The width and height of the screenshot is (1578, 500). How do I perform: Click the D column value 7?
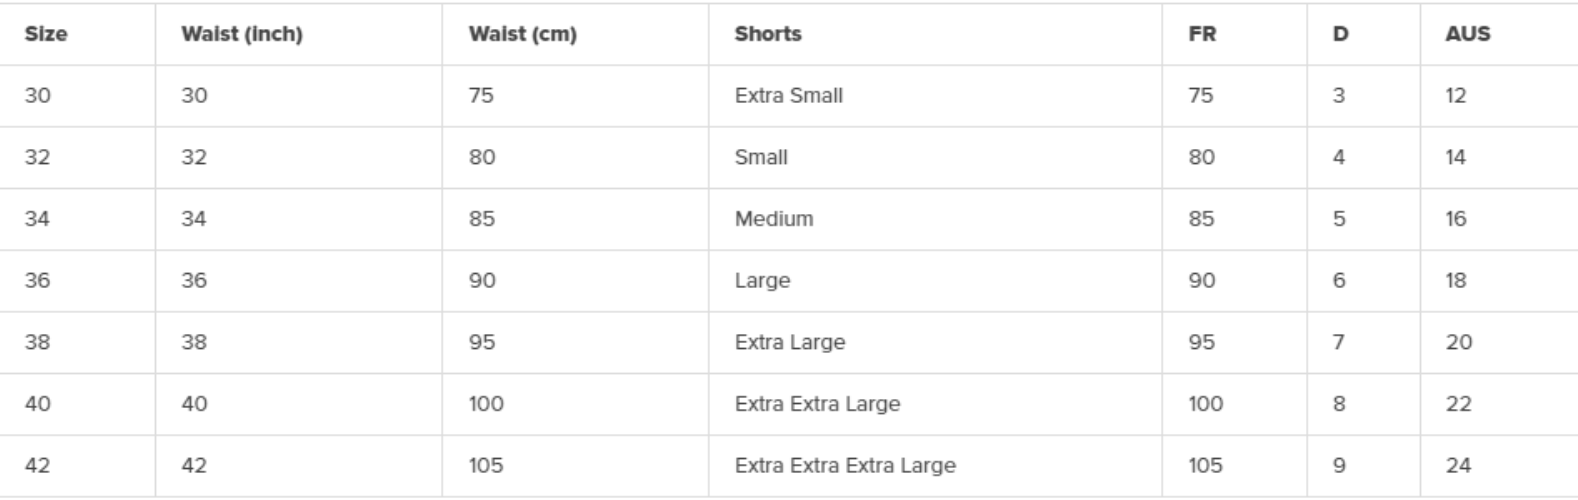click(1338, 342)
